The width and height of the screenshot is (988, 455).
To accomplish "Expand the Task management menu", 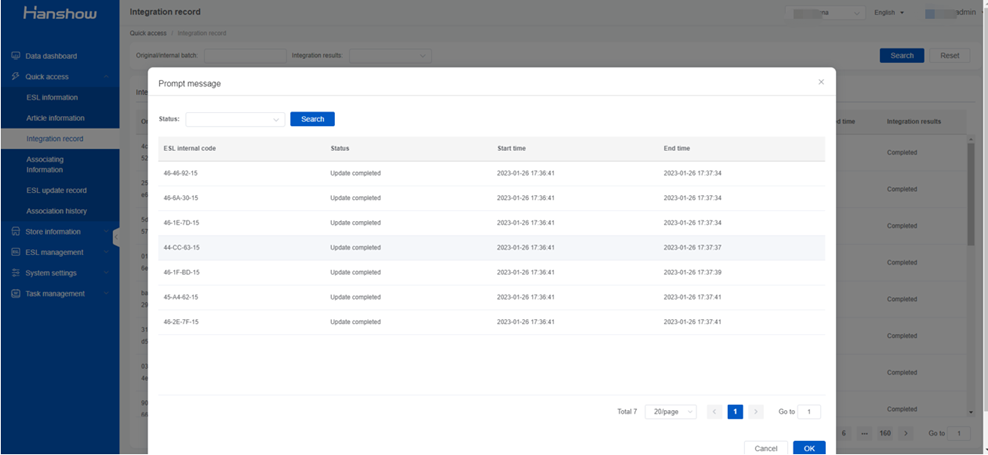I will pos(106,294).
